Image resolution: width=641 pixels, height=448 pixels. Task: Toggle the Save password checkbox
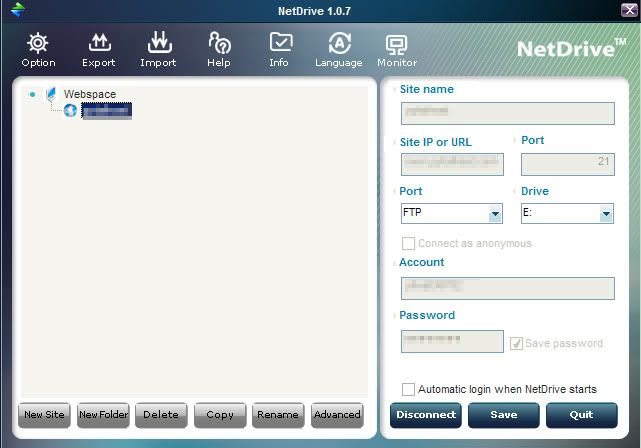tap(516, 343)
